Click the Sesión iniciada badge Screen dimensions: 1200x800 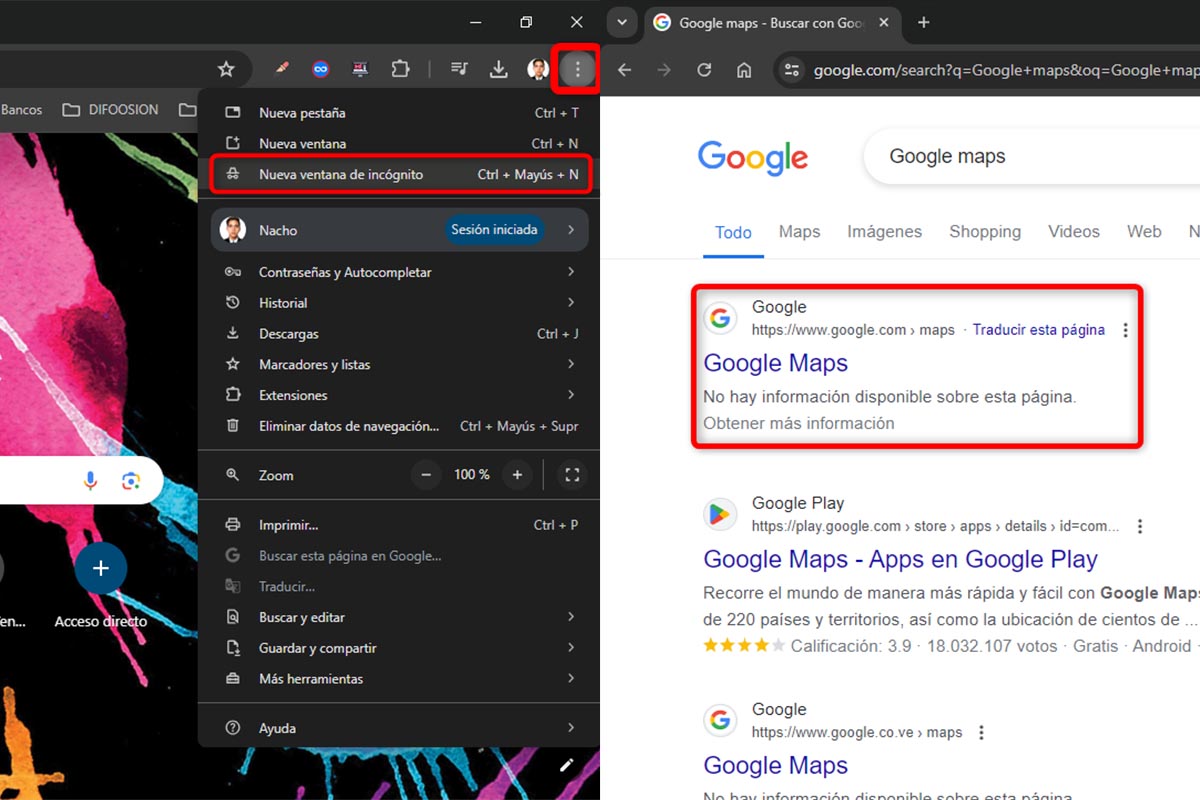tap(494, 230)
